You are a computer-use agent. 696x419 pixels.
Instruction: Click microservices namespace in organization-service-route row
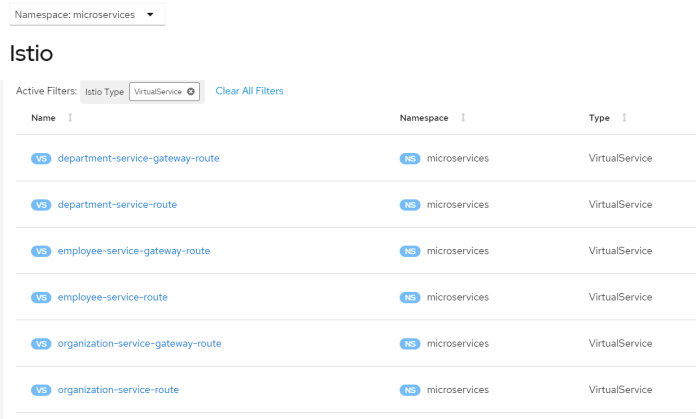[x=458, y=390]
